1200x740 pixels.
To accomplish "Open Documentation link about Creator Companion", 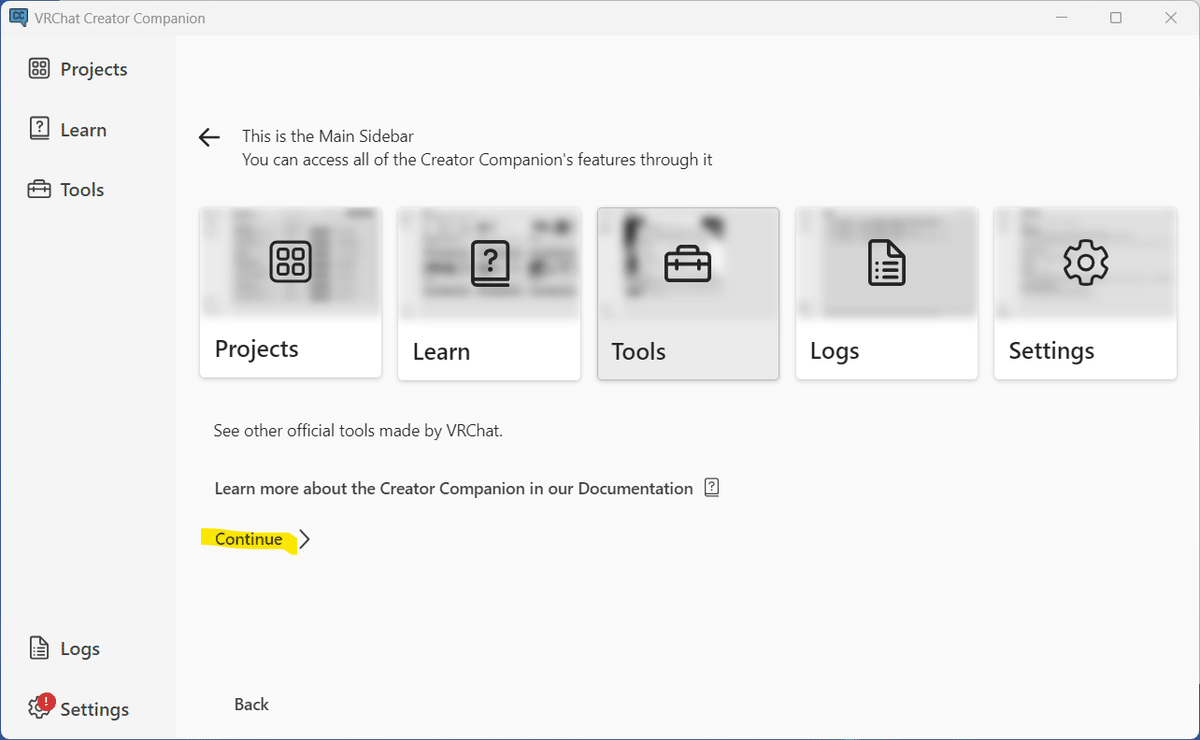I will click(x=467, y=488).
